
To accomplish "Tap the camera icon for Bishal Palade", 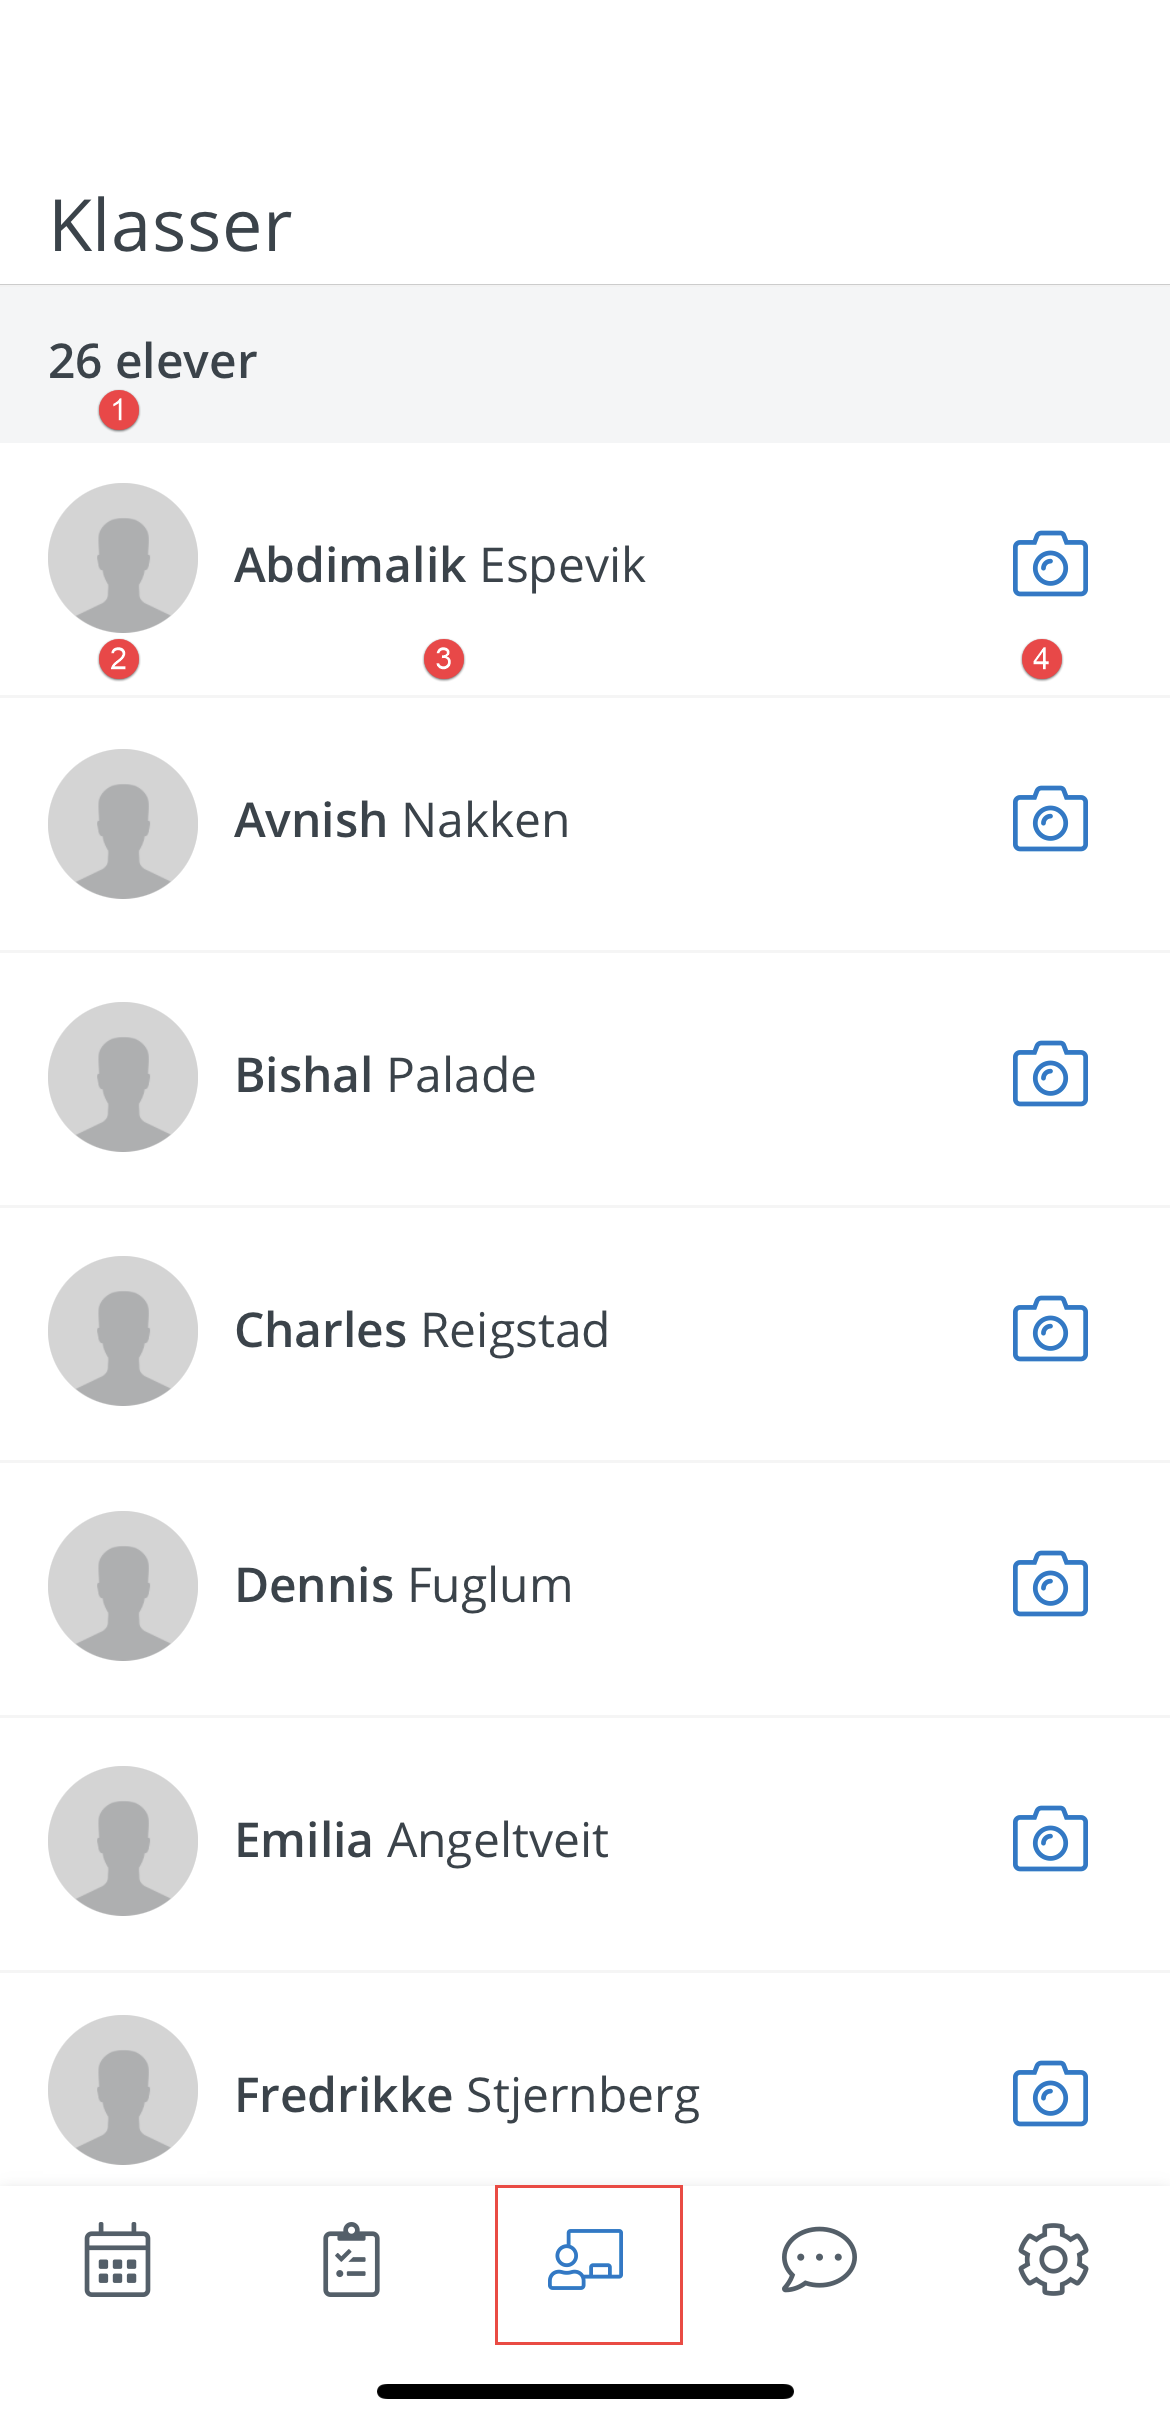I will (x=1050, y=1074).
